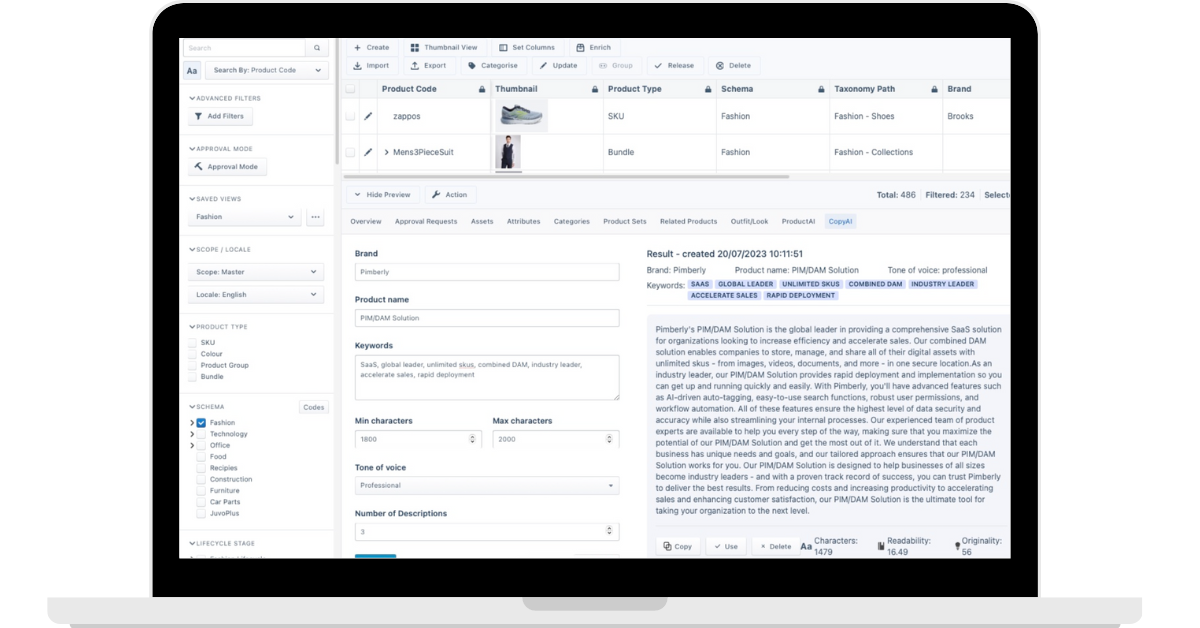Expand the Fashion schema tree node
Image resolution: width=1200 pixels, height=628 pixels.
click(x=191, y=423)
